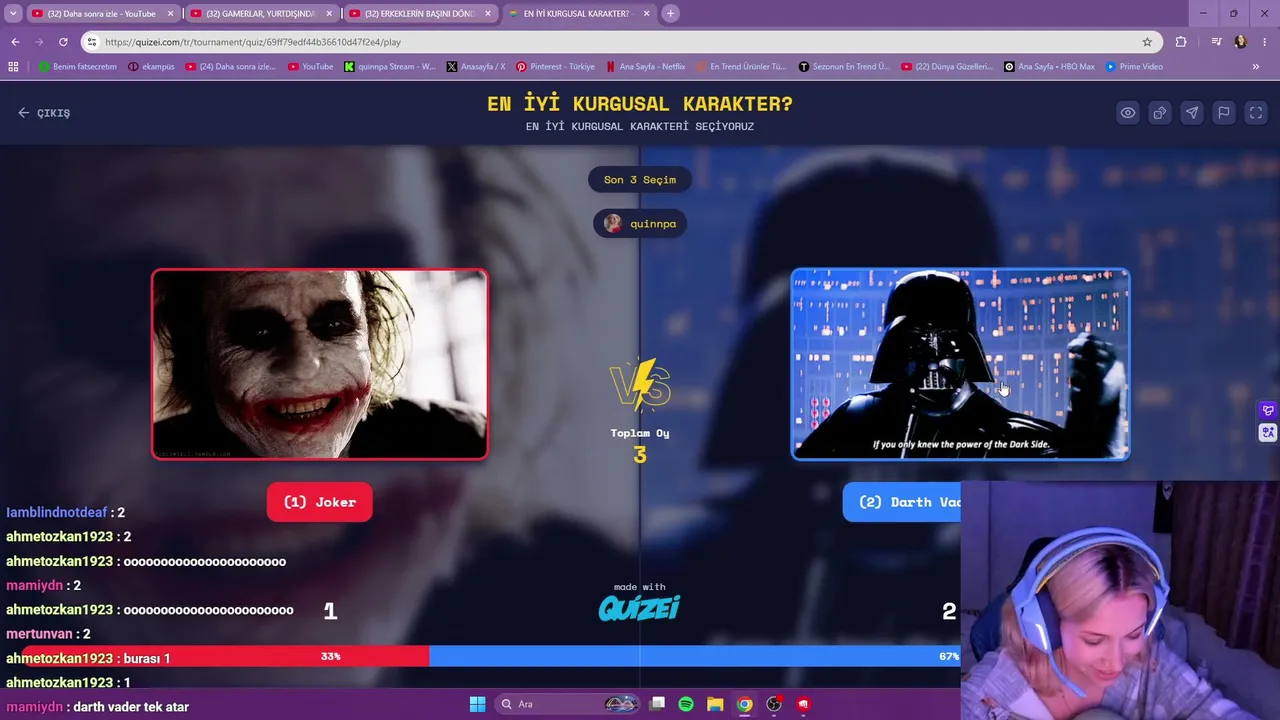Share the quiz with the paper-plane icon

[1192, 113]
